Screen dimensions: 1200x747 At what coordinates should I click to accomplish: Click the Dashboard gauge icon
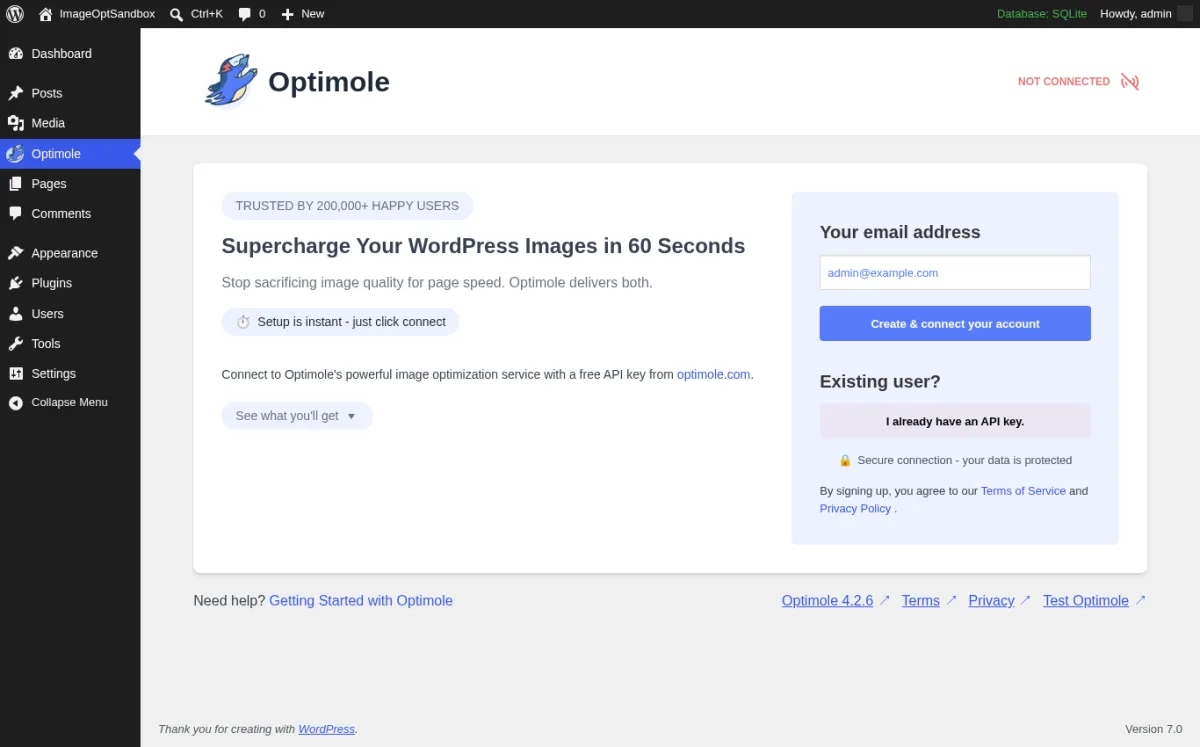click(x=15, y=54)
